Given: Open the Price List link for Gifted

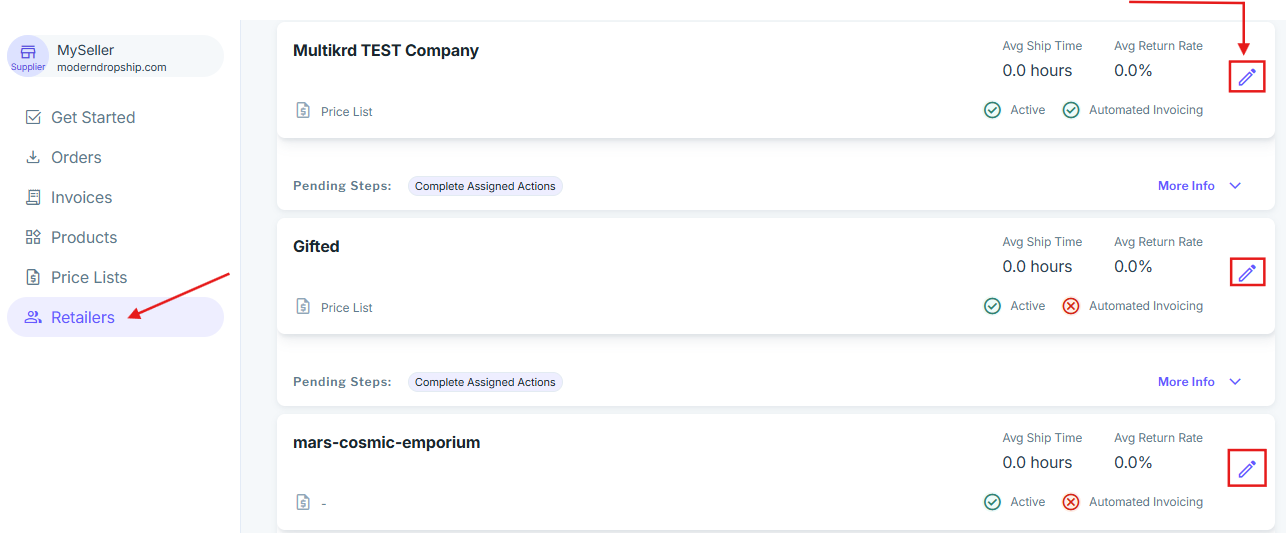Looking at the screenshot, I should (346, 308).
